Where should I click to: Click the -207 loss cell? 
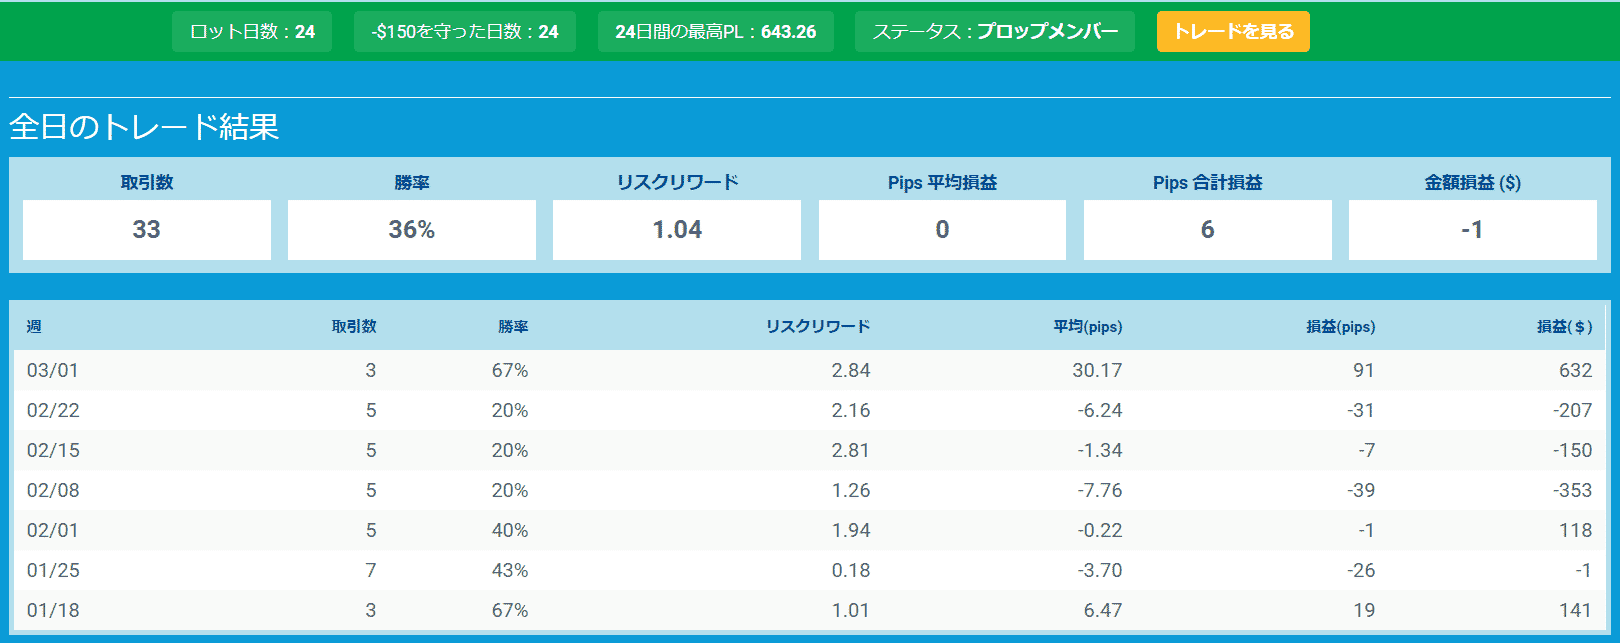pyautogui.click(x=1572, y=410)
